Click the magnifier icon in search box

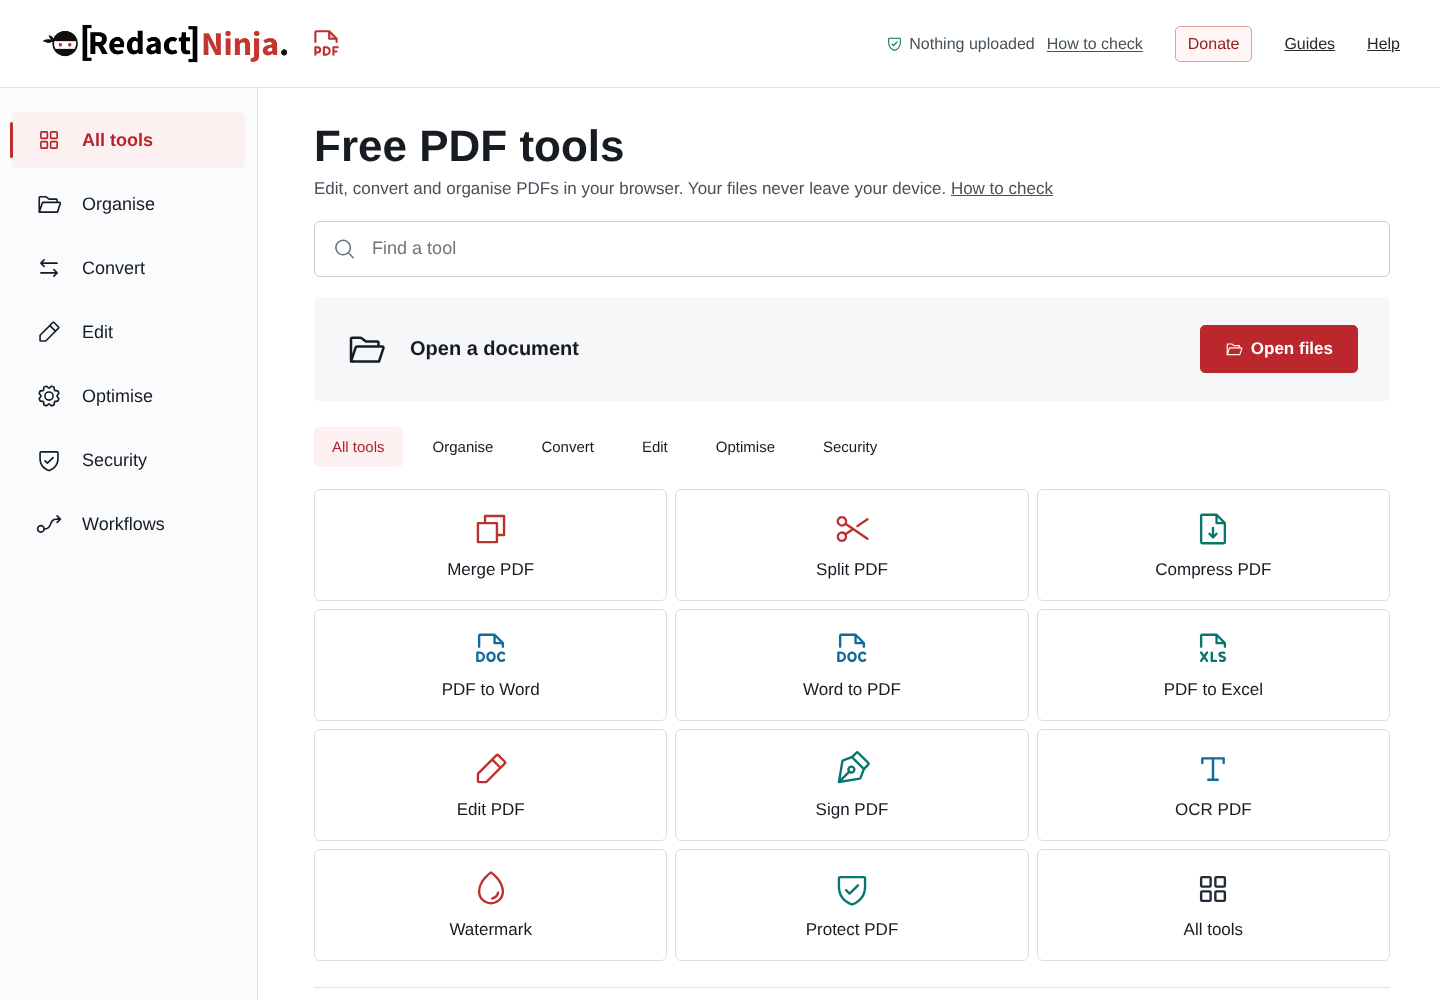pyautogui.click(x=344, y=249)
